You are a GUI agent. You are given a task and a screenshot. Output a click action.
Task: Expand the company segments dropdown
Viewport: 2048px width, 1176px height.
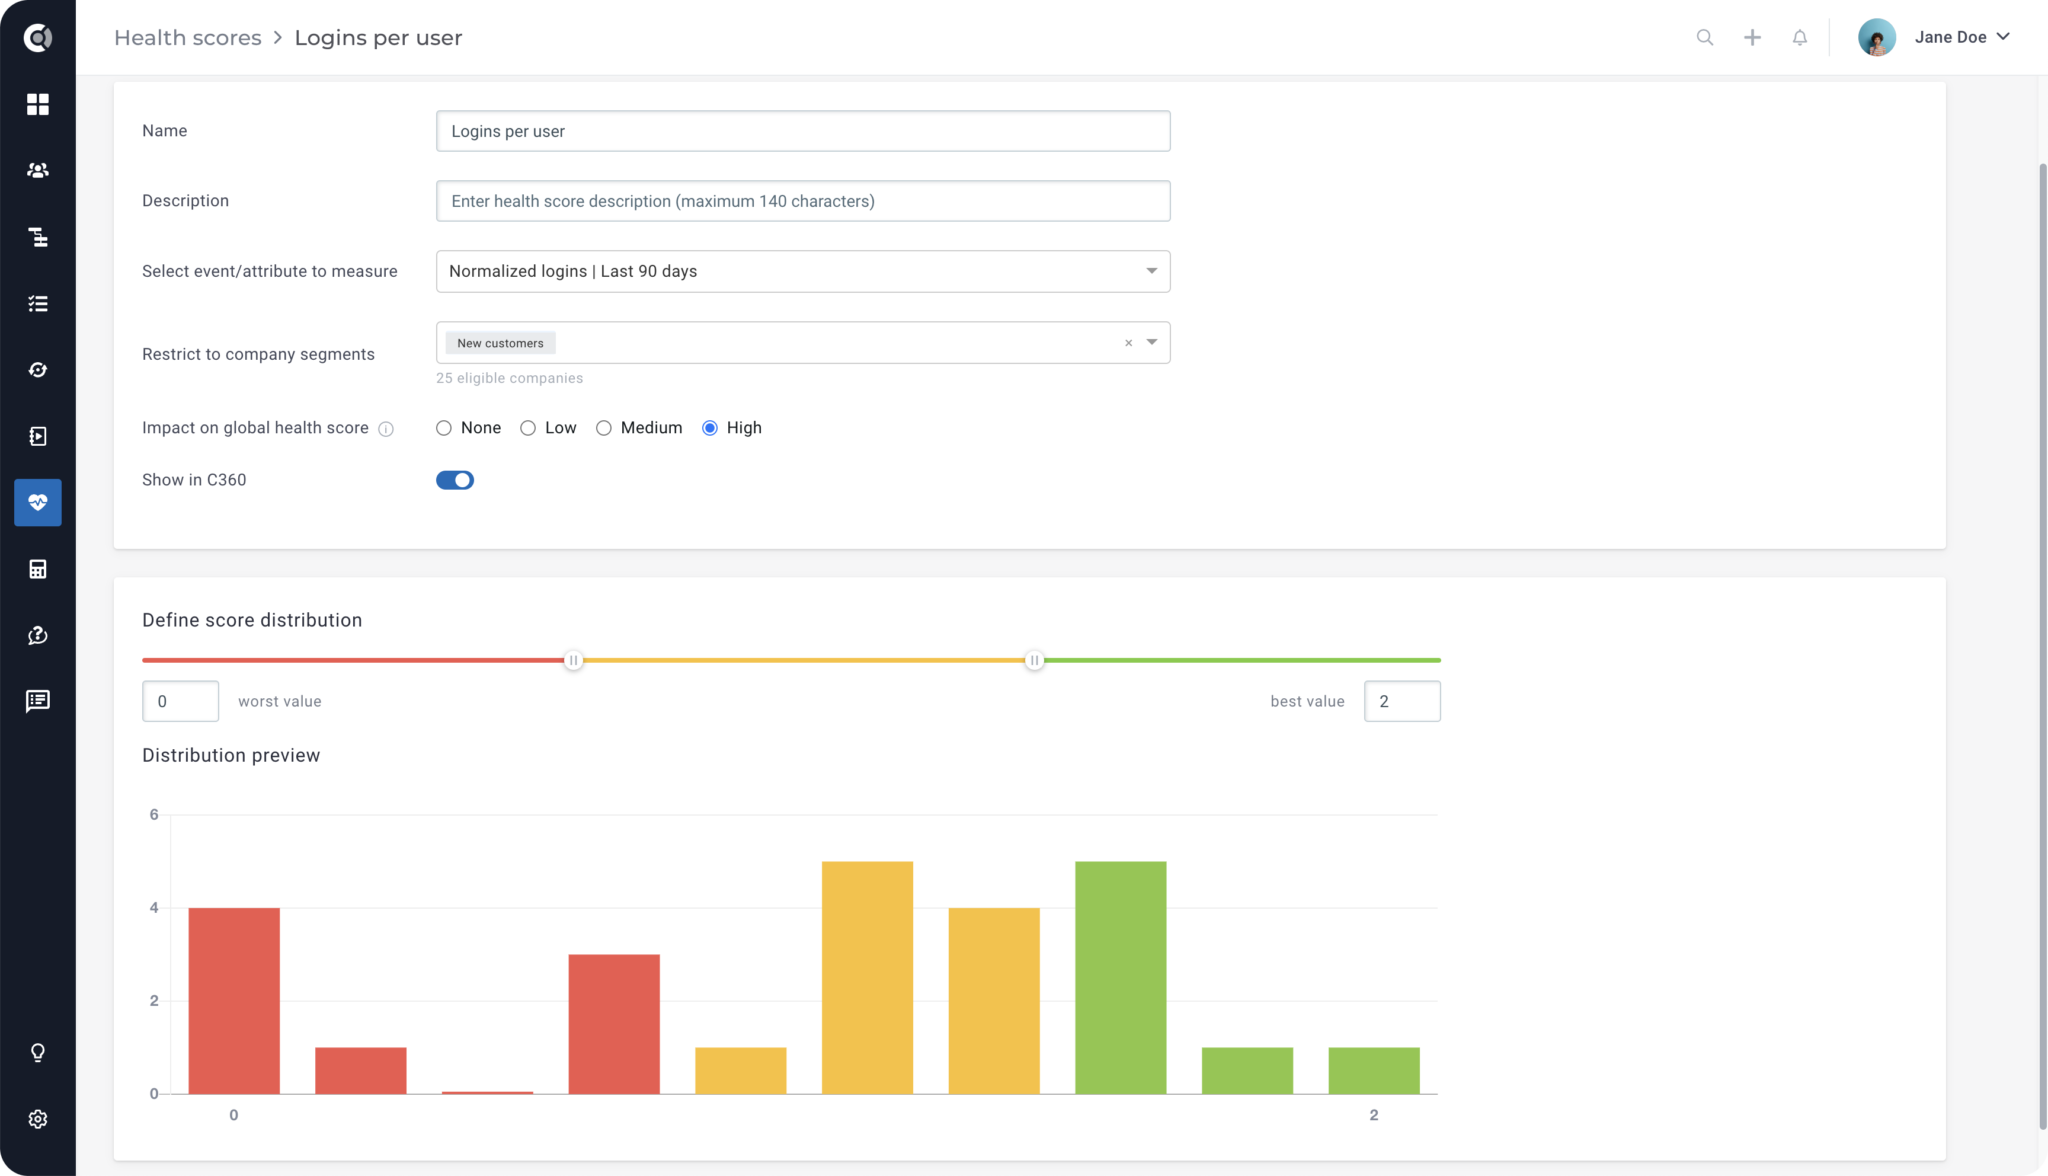coord(1150,342)
